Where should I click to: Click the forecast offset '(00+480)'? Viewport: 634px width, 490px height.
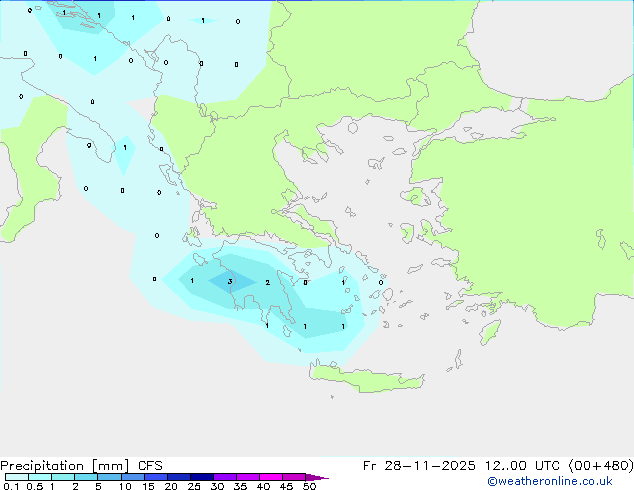click(x=601, y=466)
